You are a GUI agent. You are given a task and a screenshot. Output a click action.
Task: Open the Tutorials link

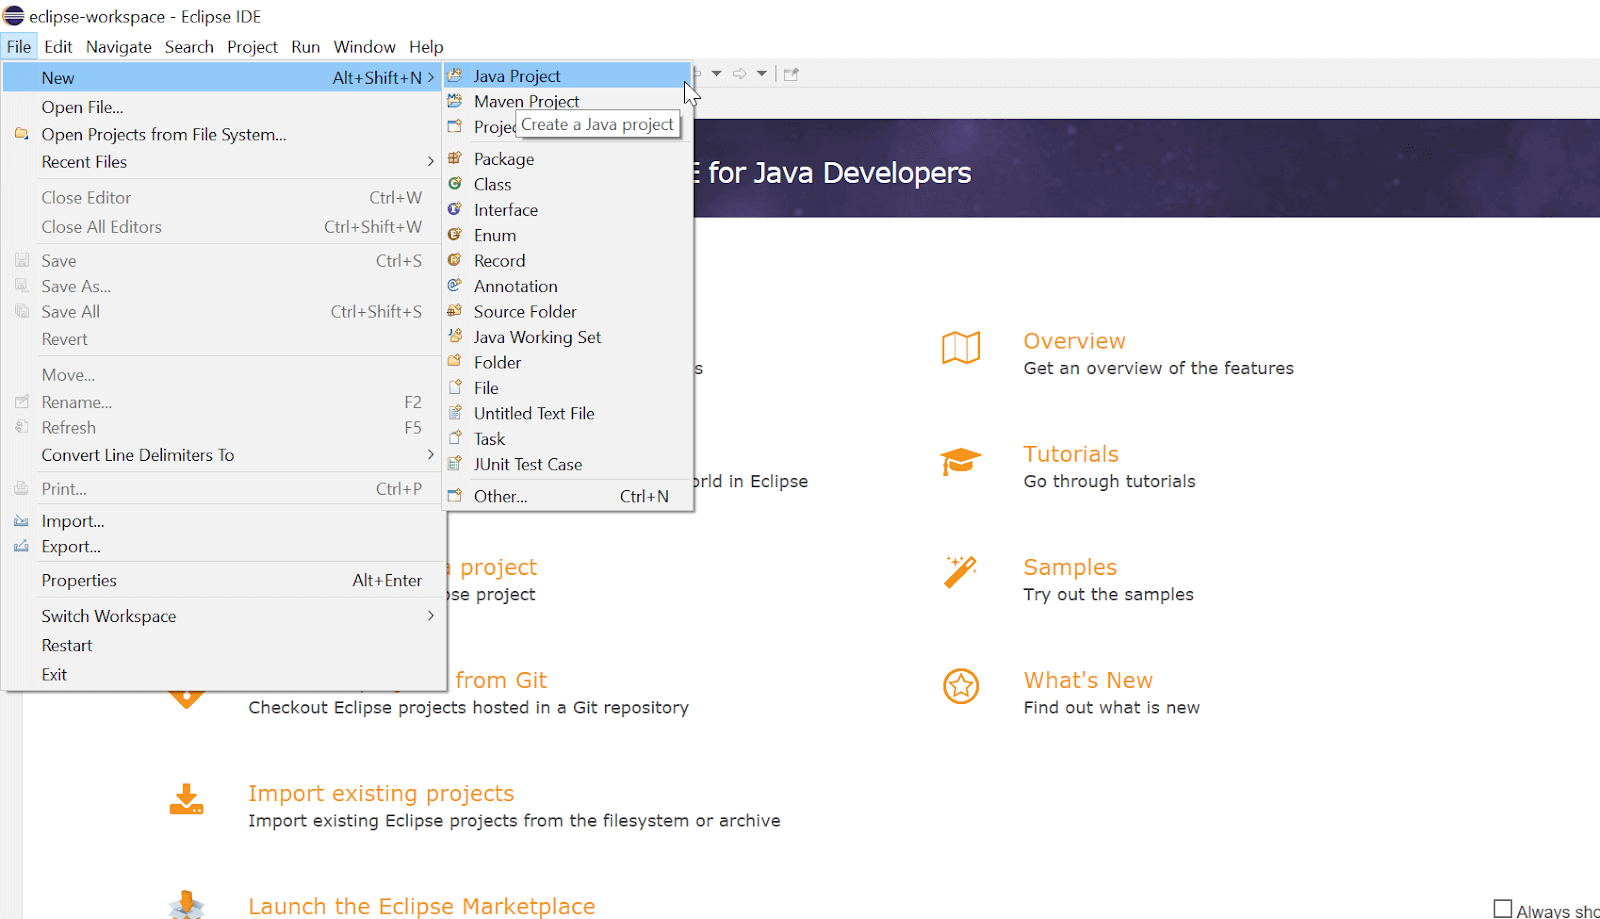1071,454
